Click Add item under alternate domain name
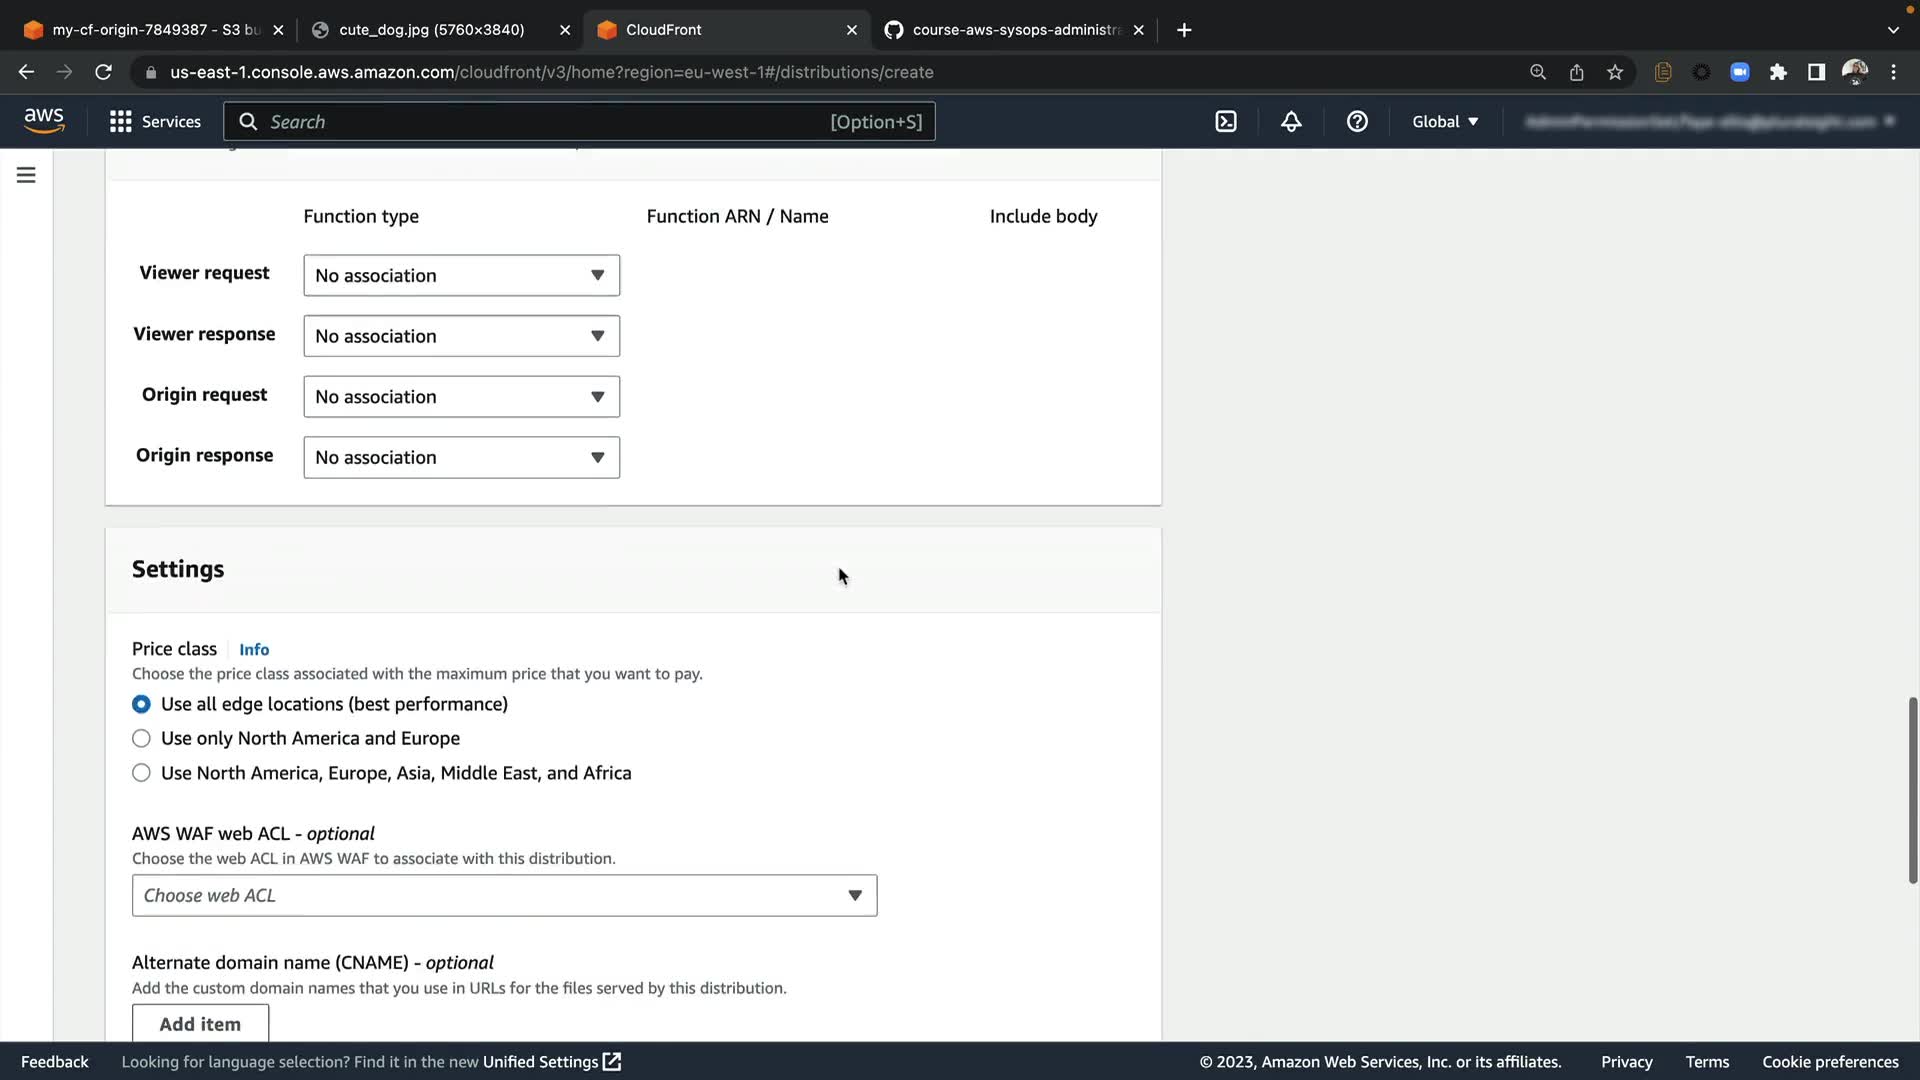This screenshot has height=1080, width=1920. pos(200,1023)
